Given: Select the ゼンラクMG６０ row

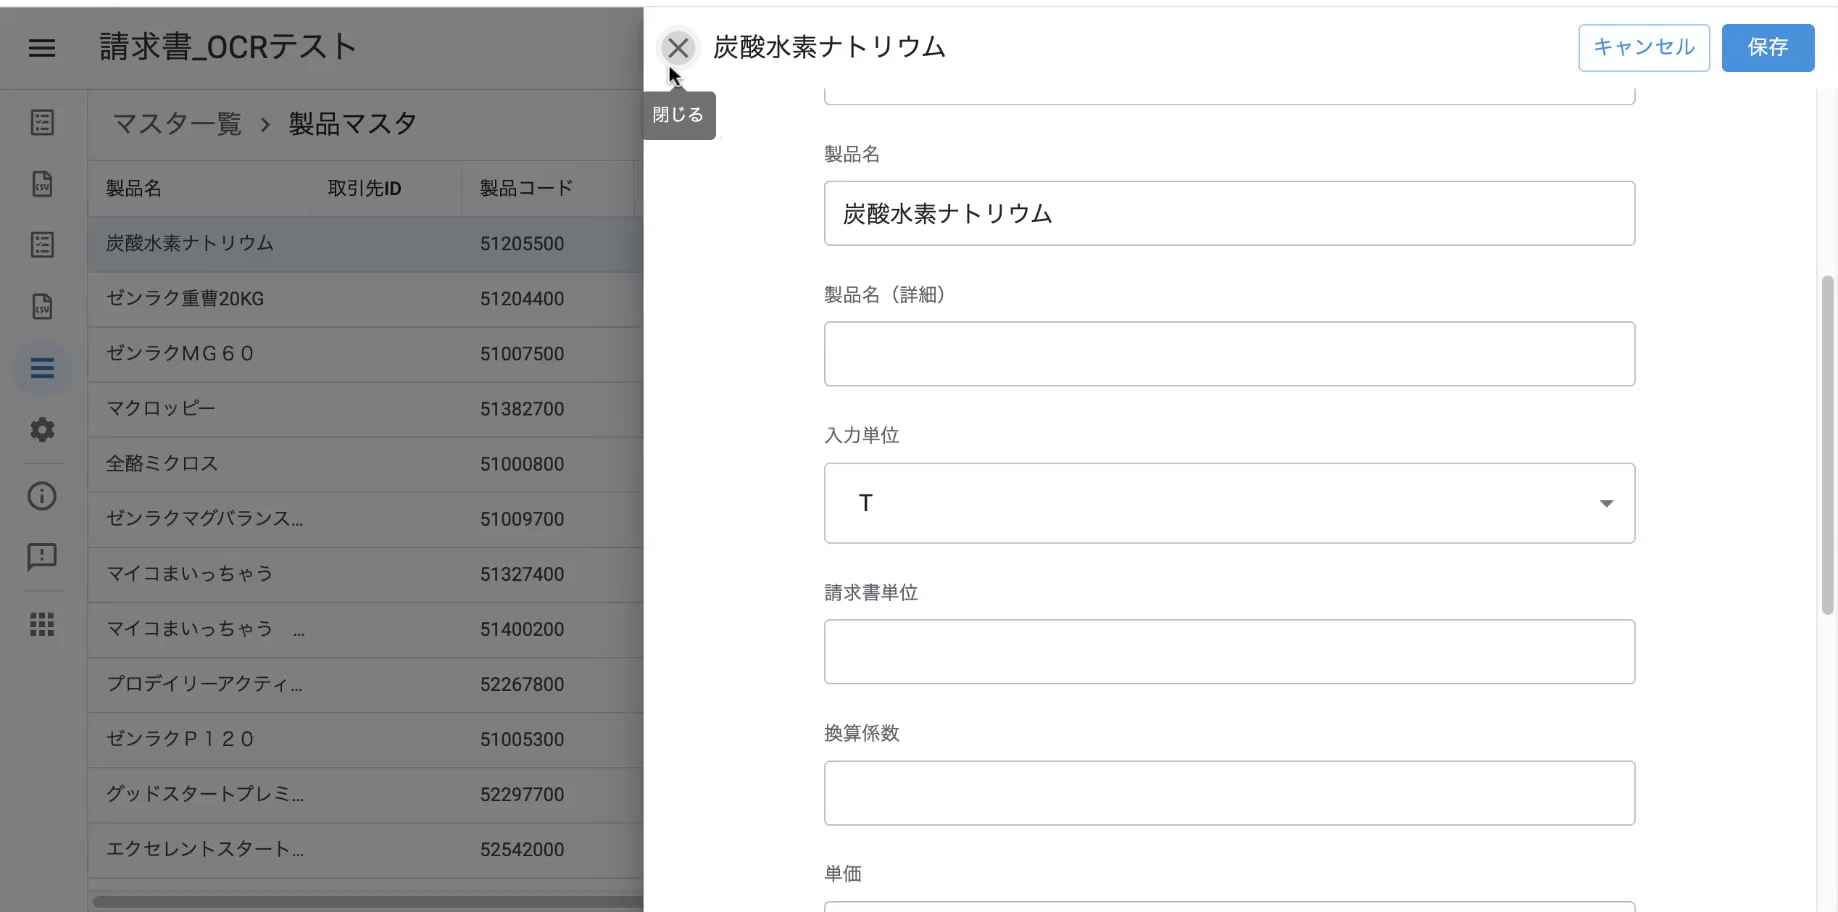Looking at the screenshot, I should click(365, 354).
